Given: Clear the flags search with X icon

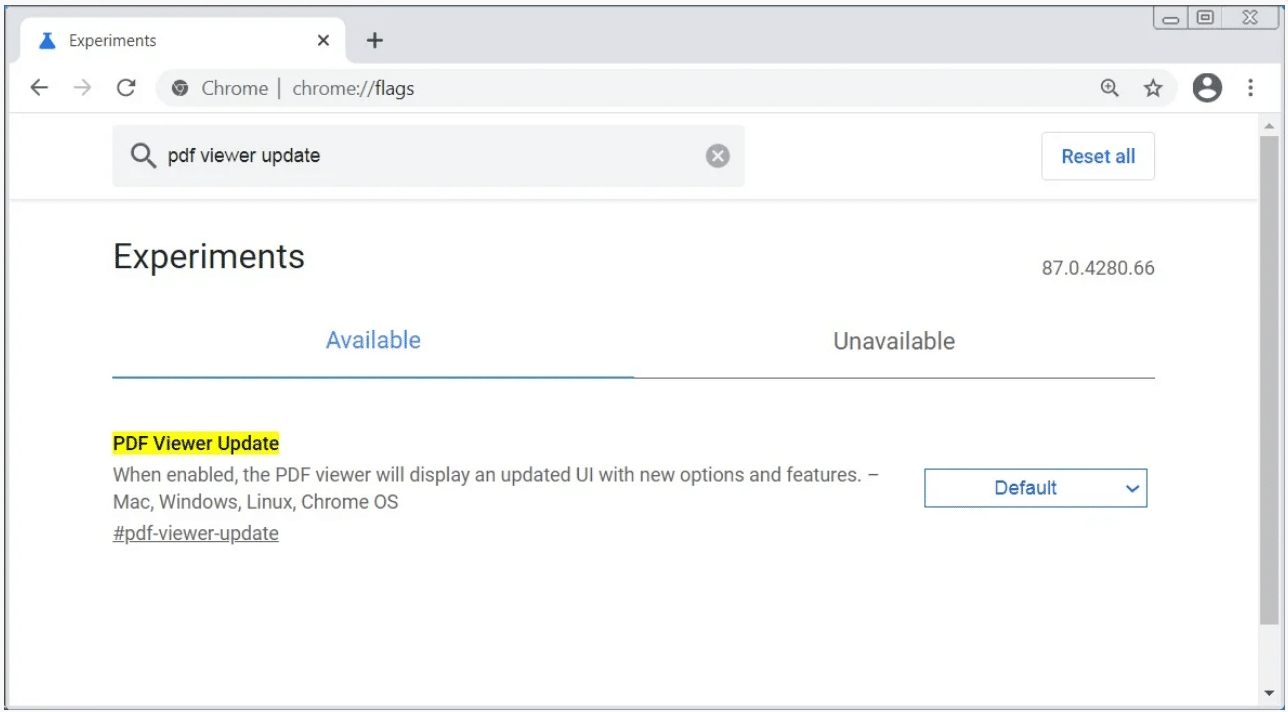Looking at the screenshot, I should point(717,156).
